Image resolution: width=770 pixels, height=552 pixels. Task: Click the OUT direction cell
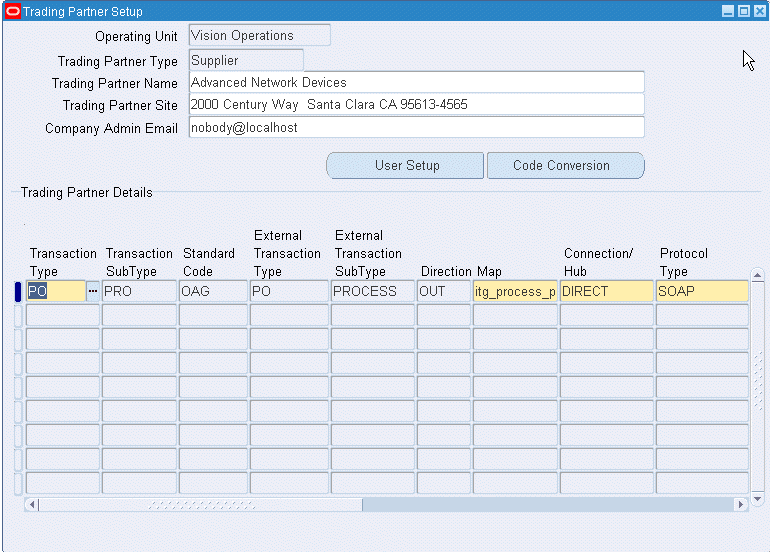pos(444,291)
